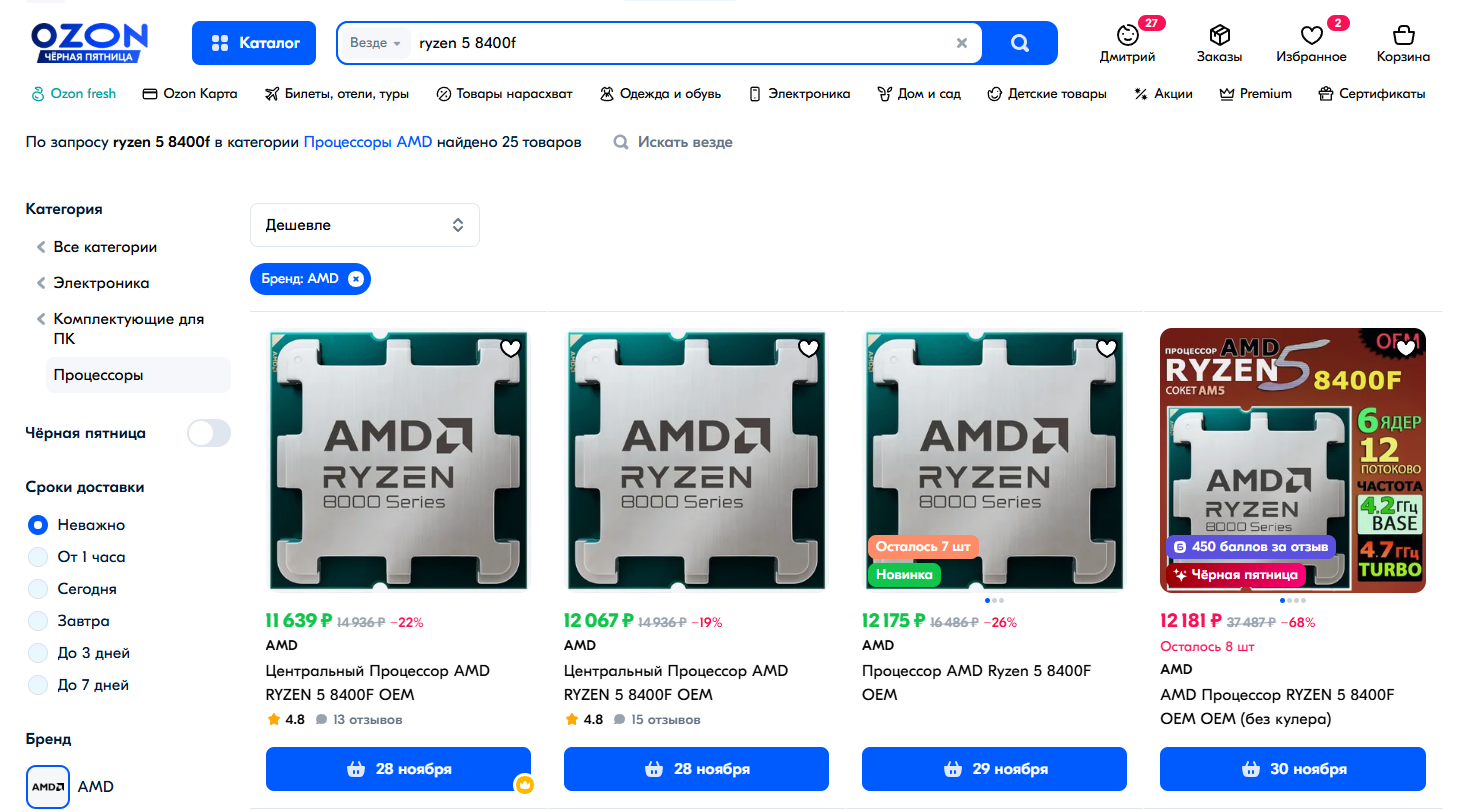Toggle the Чёрная пятница switch
The height and width of the screenshot is (812, 1465).
(209, 433)
